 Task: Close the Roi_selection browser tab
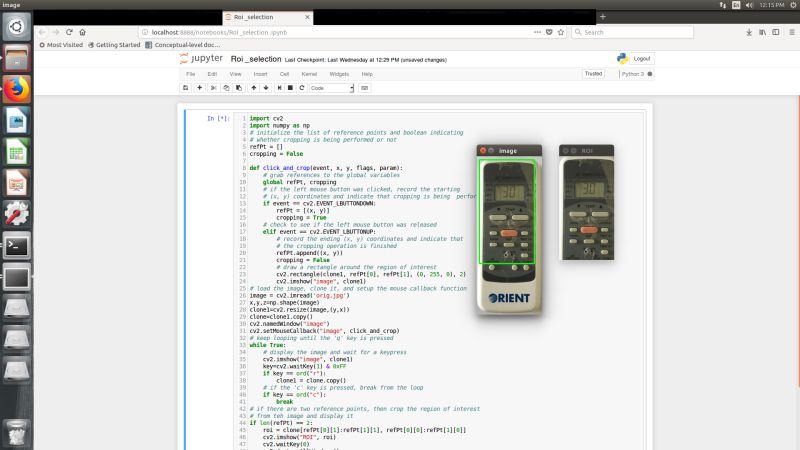(307, 17)
